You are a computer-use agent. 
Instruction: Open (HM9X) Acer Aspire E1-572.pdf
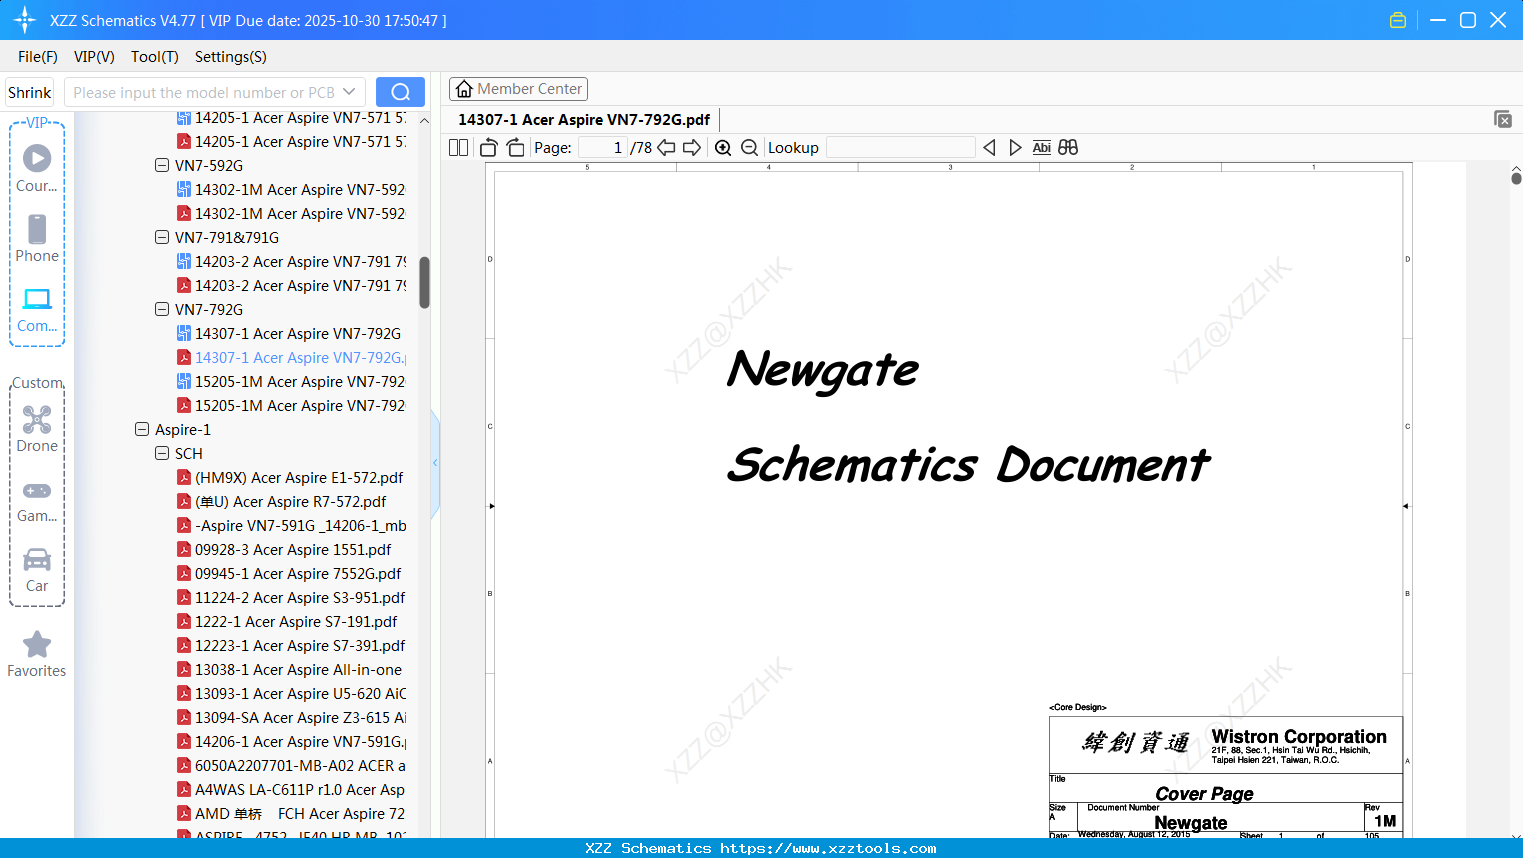click(x=290, y=477)
